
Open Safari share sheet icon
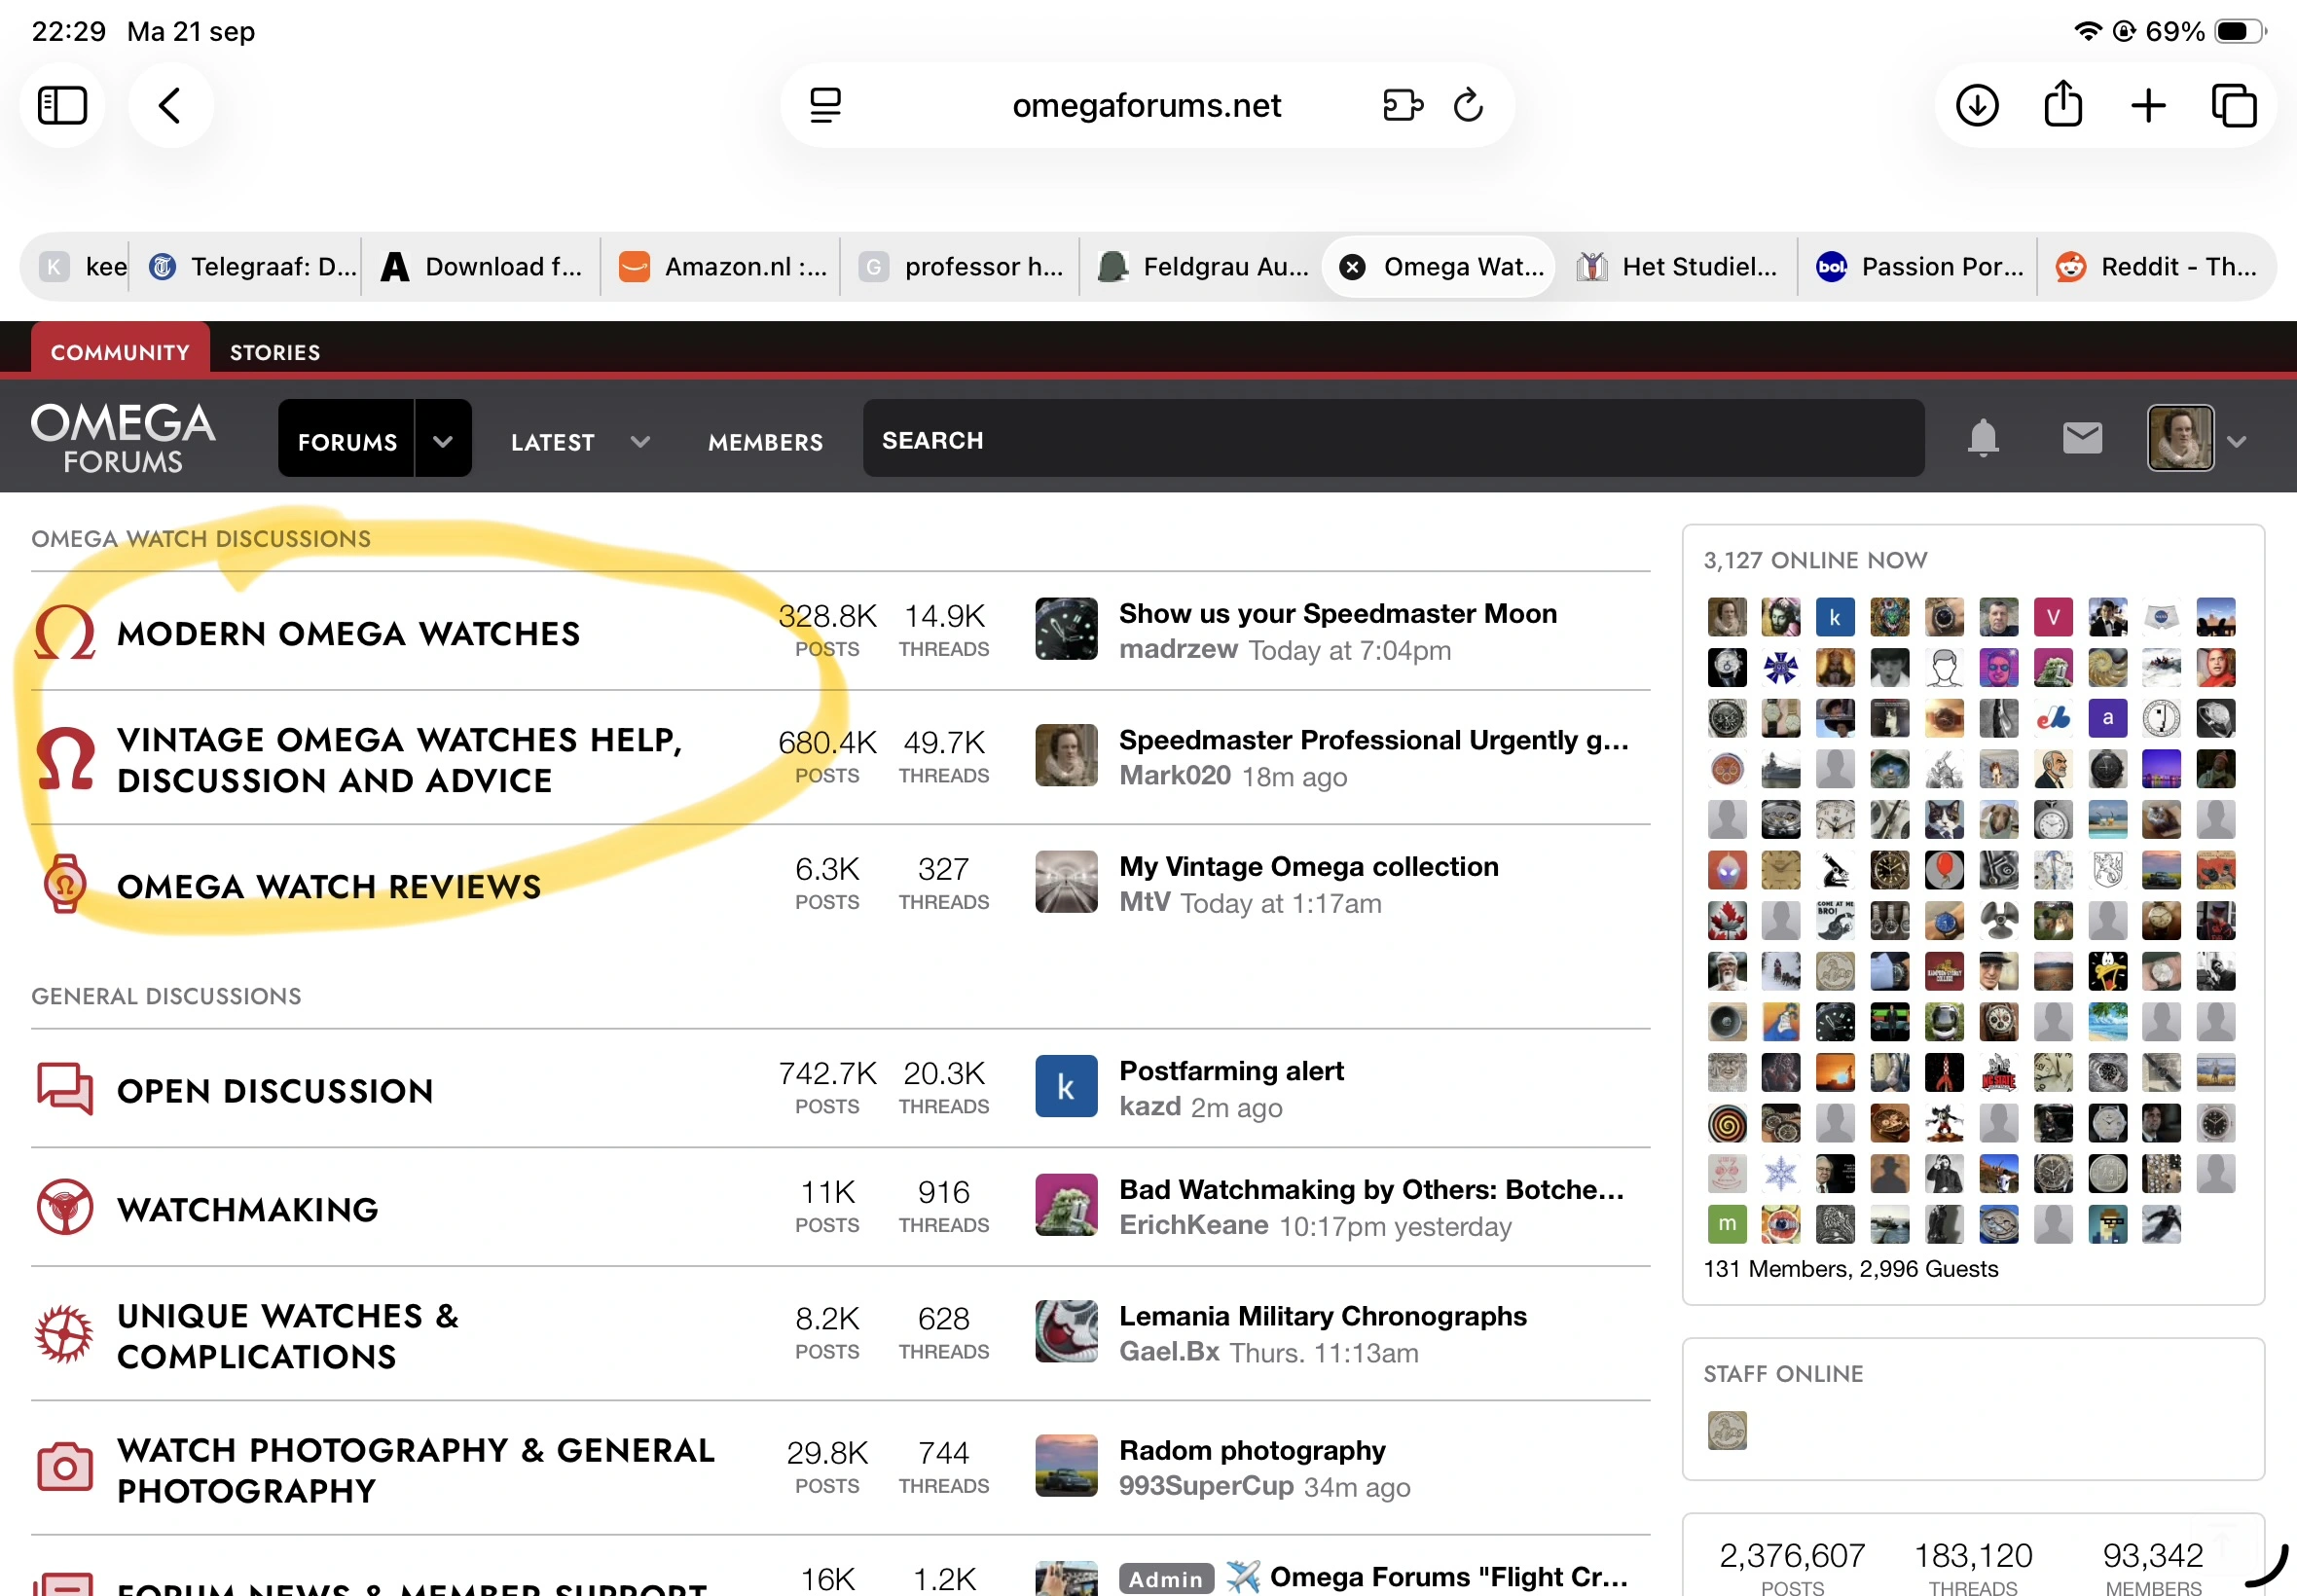[2063, 105]
